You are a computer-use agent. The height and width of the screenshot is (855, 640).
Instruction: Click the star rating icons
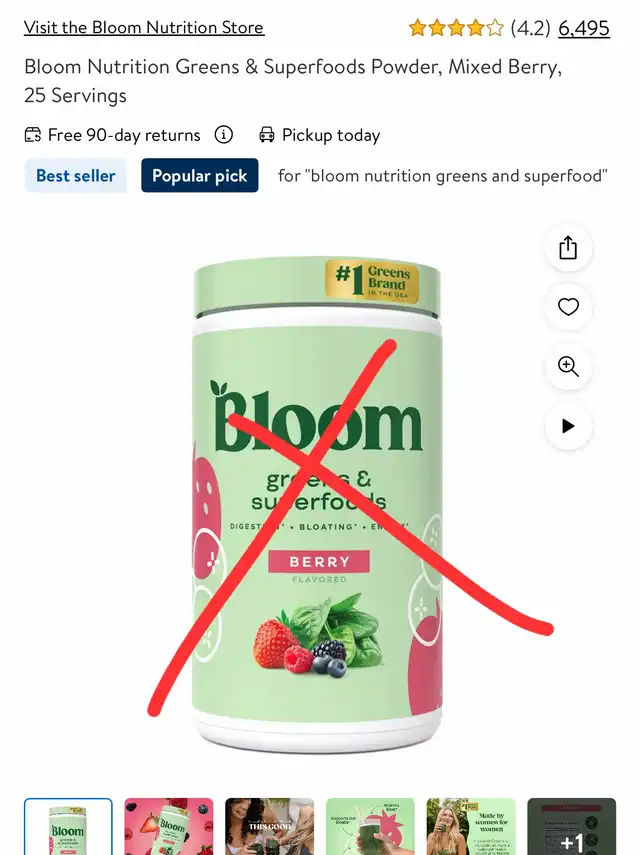click(456, 28)
